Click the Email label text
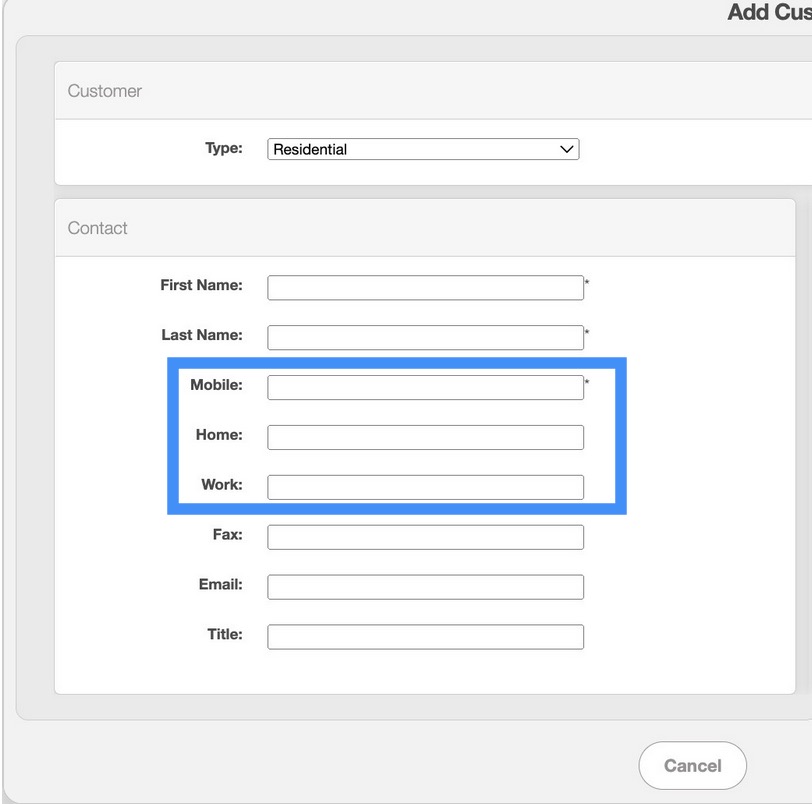The height and width of the screenshot is (804, 812). click(220, 585)
